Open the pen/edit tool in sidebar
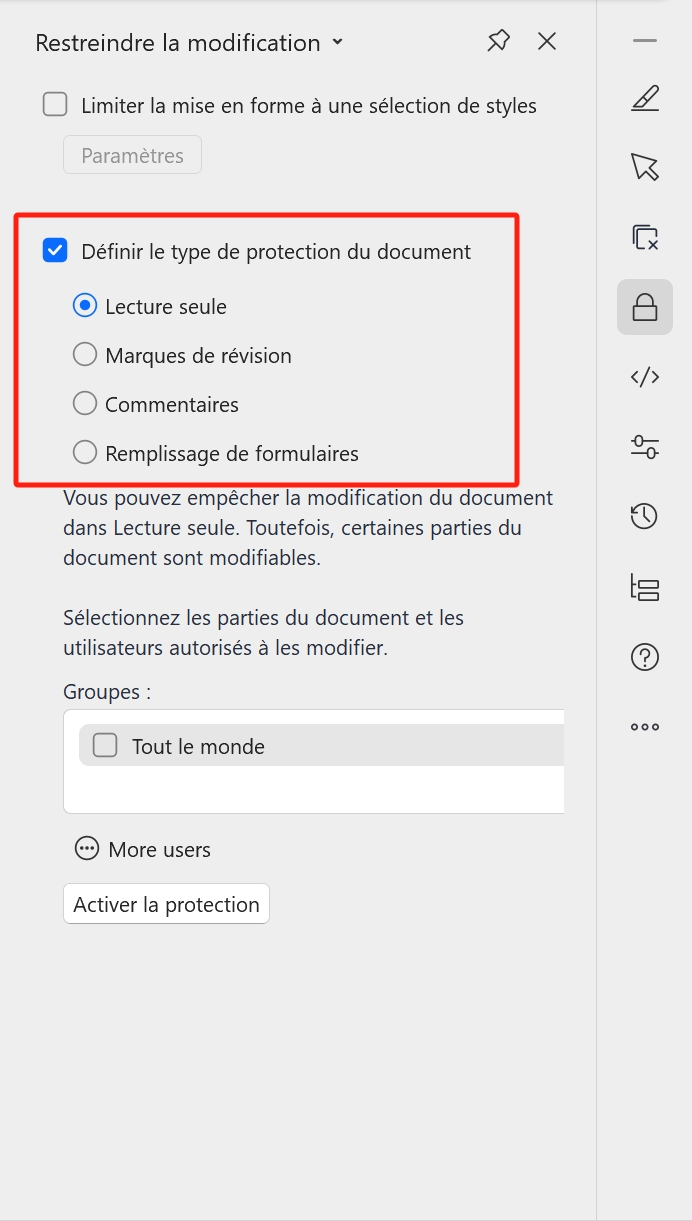Screen dimensions: 692x1221 (x=645, y=99)
